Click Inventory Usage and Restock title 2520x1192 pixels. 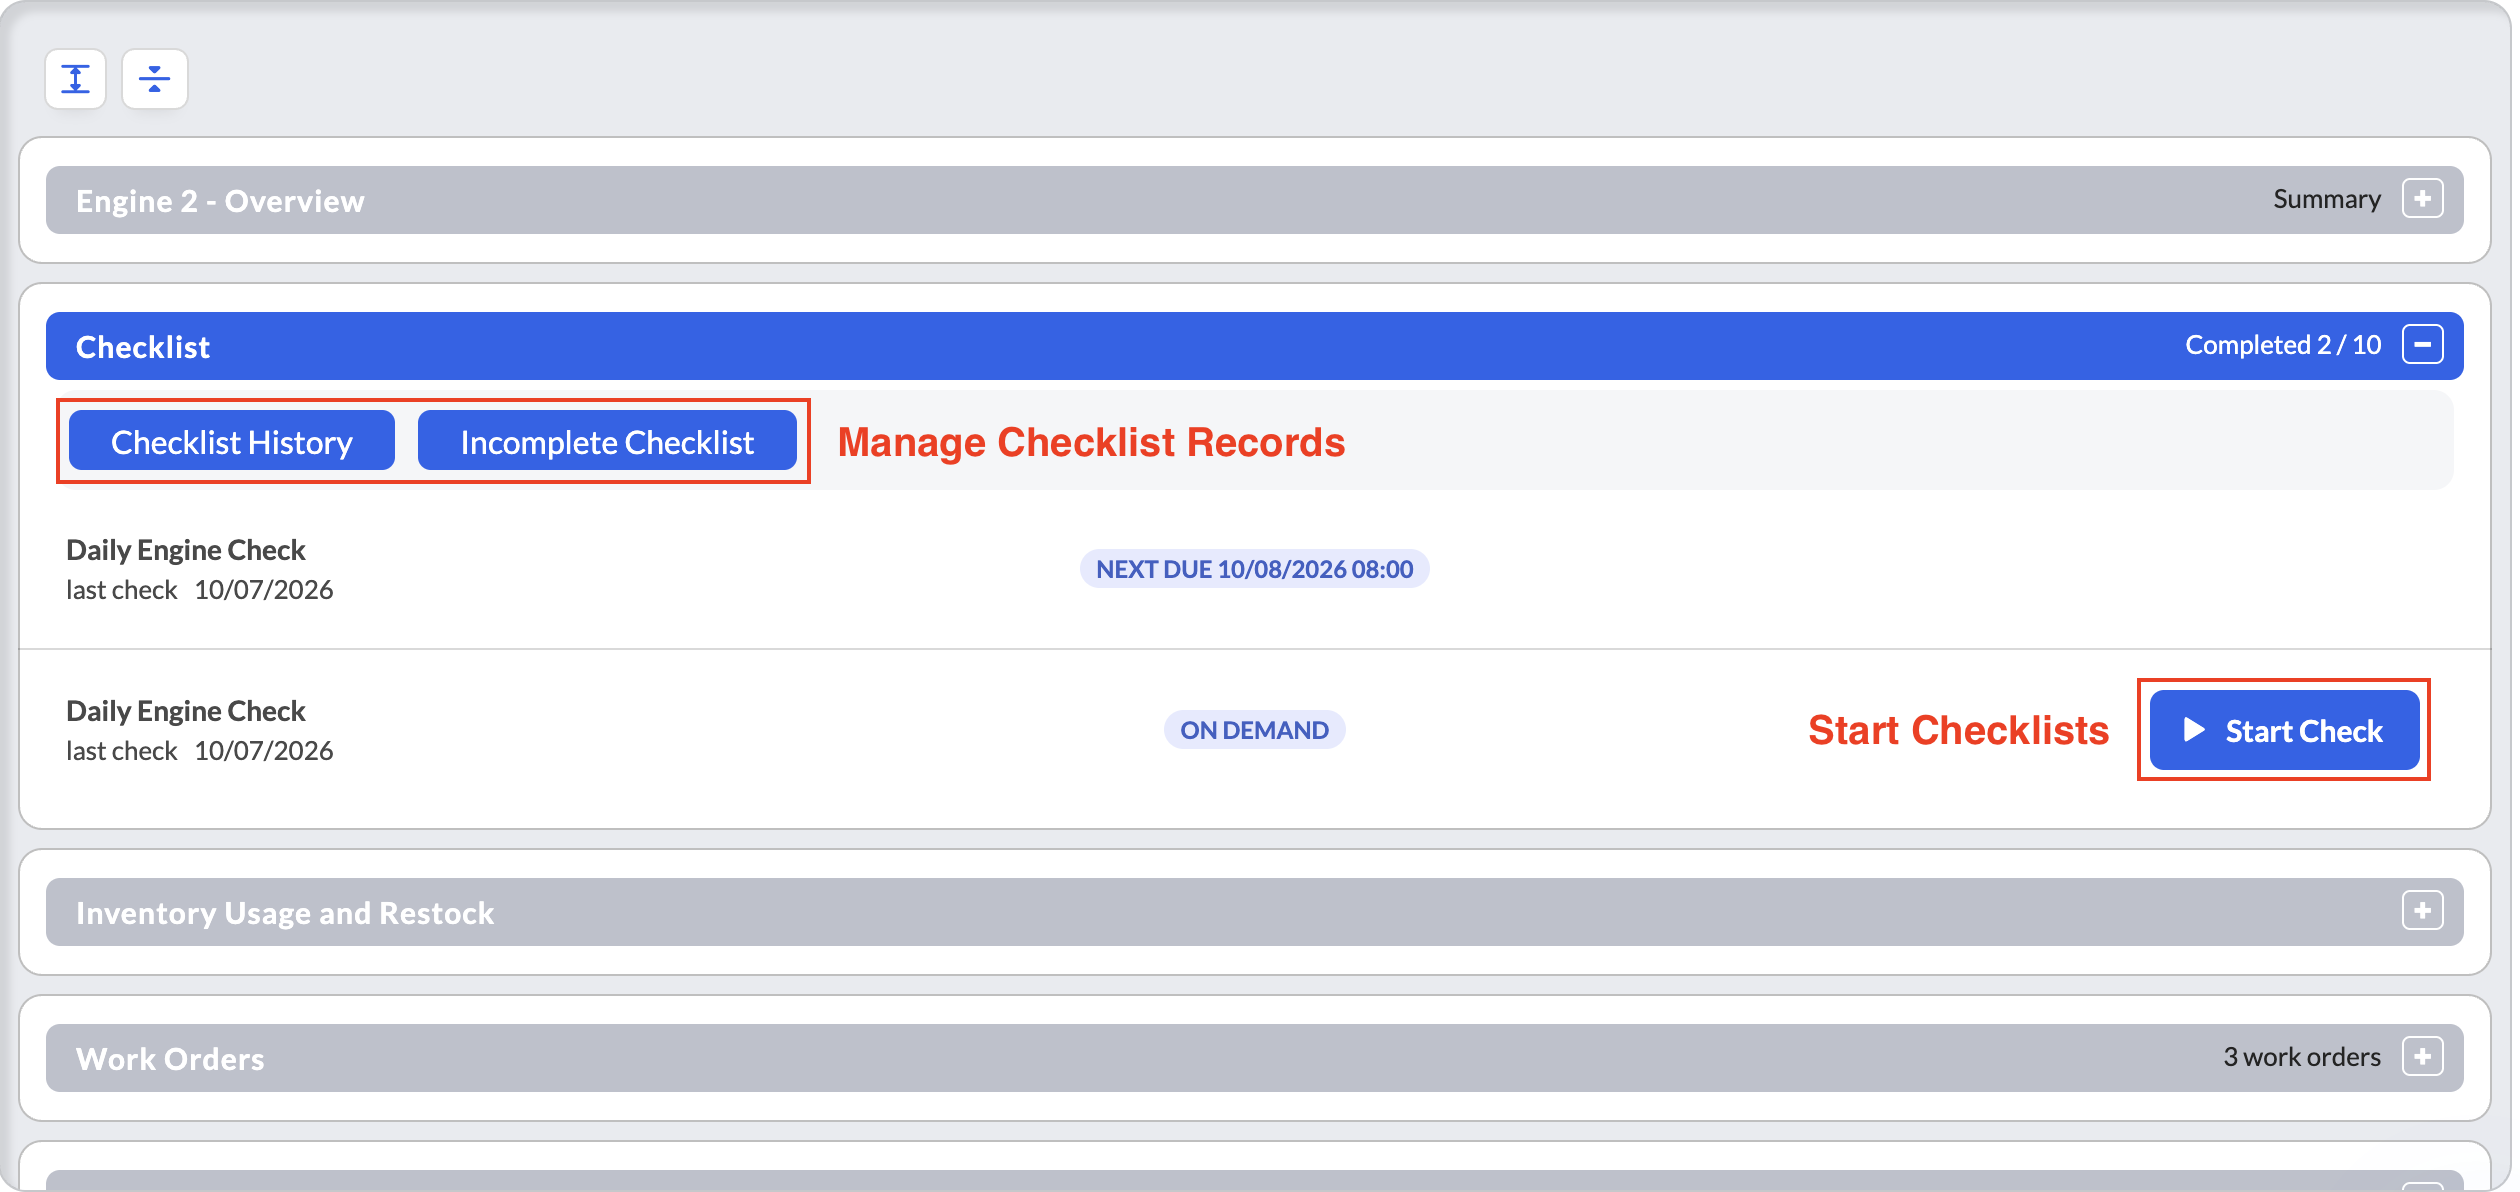[285, 913]
